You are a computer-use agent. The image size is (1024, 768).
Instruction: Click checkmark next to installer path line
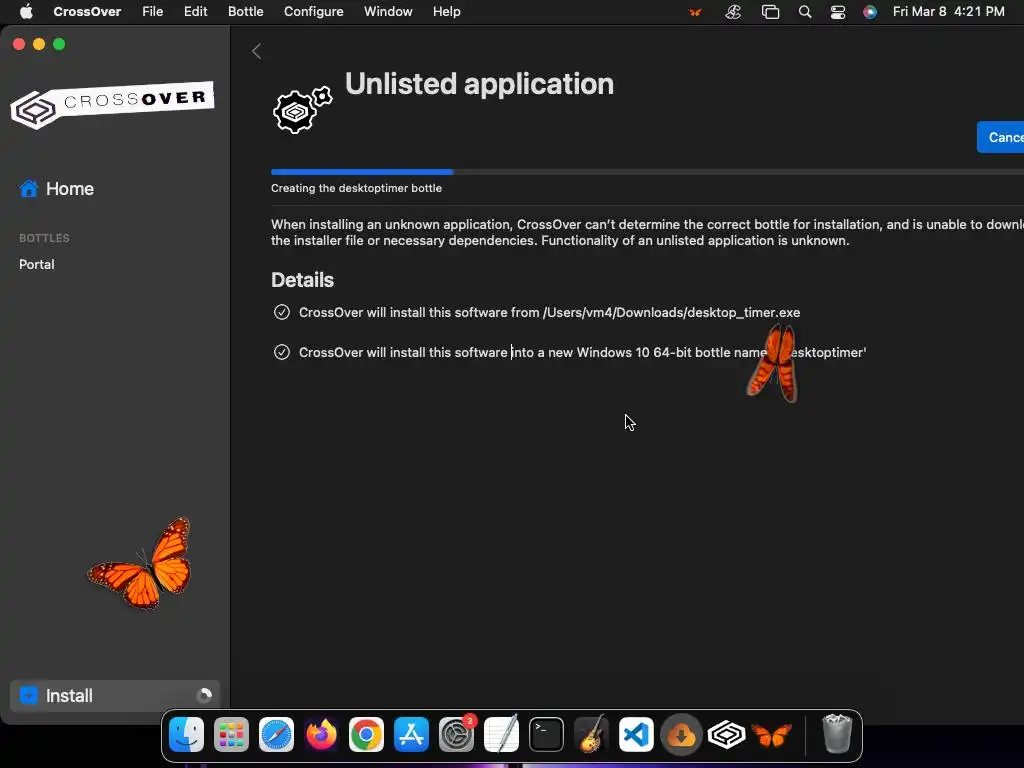[x=281, y=312]
